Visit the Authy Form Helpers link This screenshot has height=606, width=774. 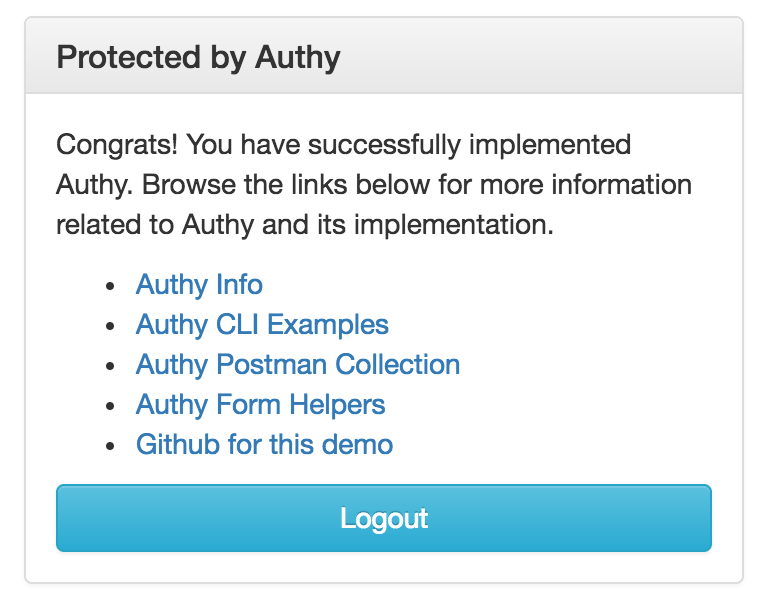[x=260, y=404]
